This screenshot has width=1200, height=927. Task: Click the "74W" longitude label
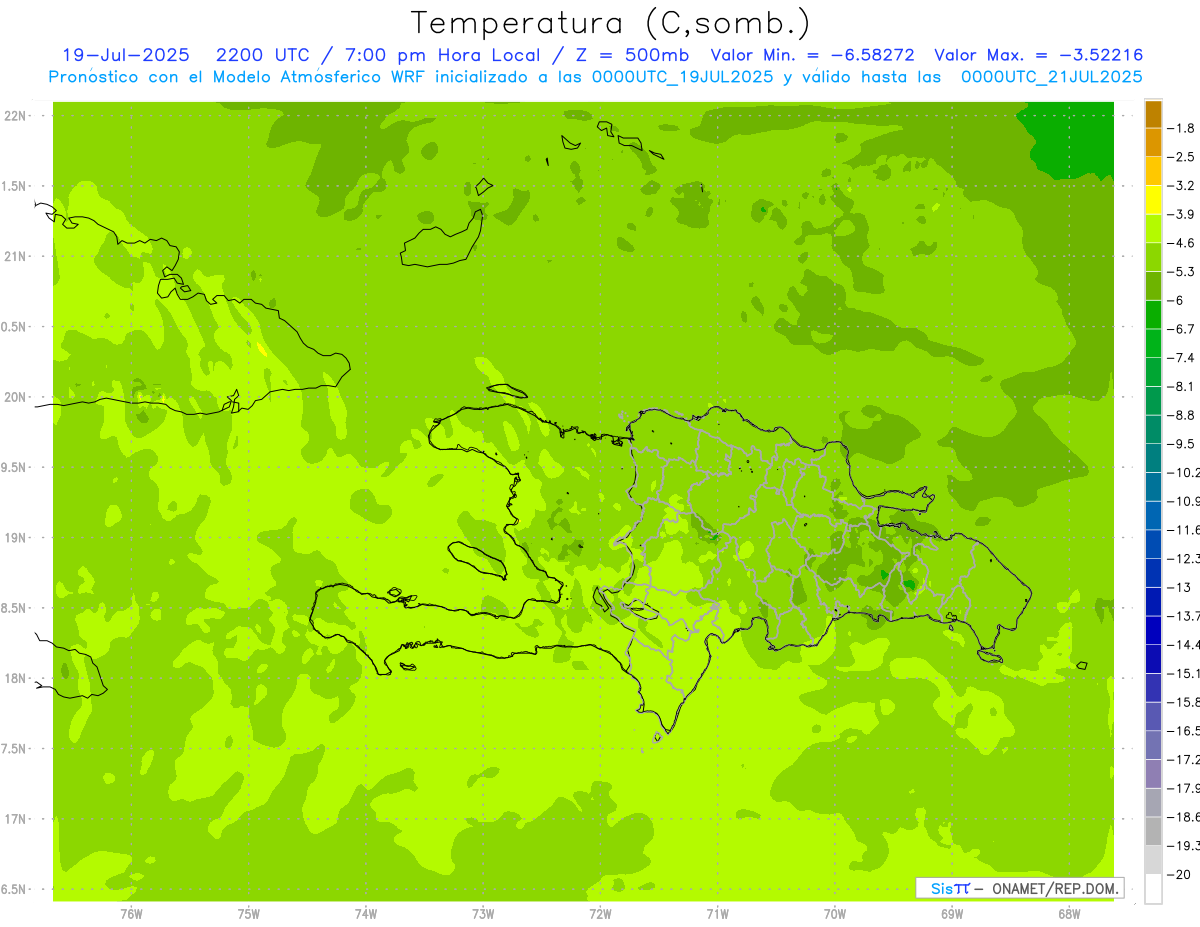click(x=366, y=914)
